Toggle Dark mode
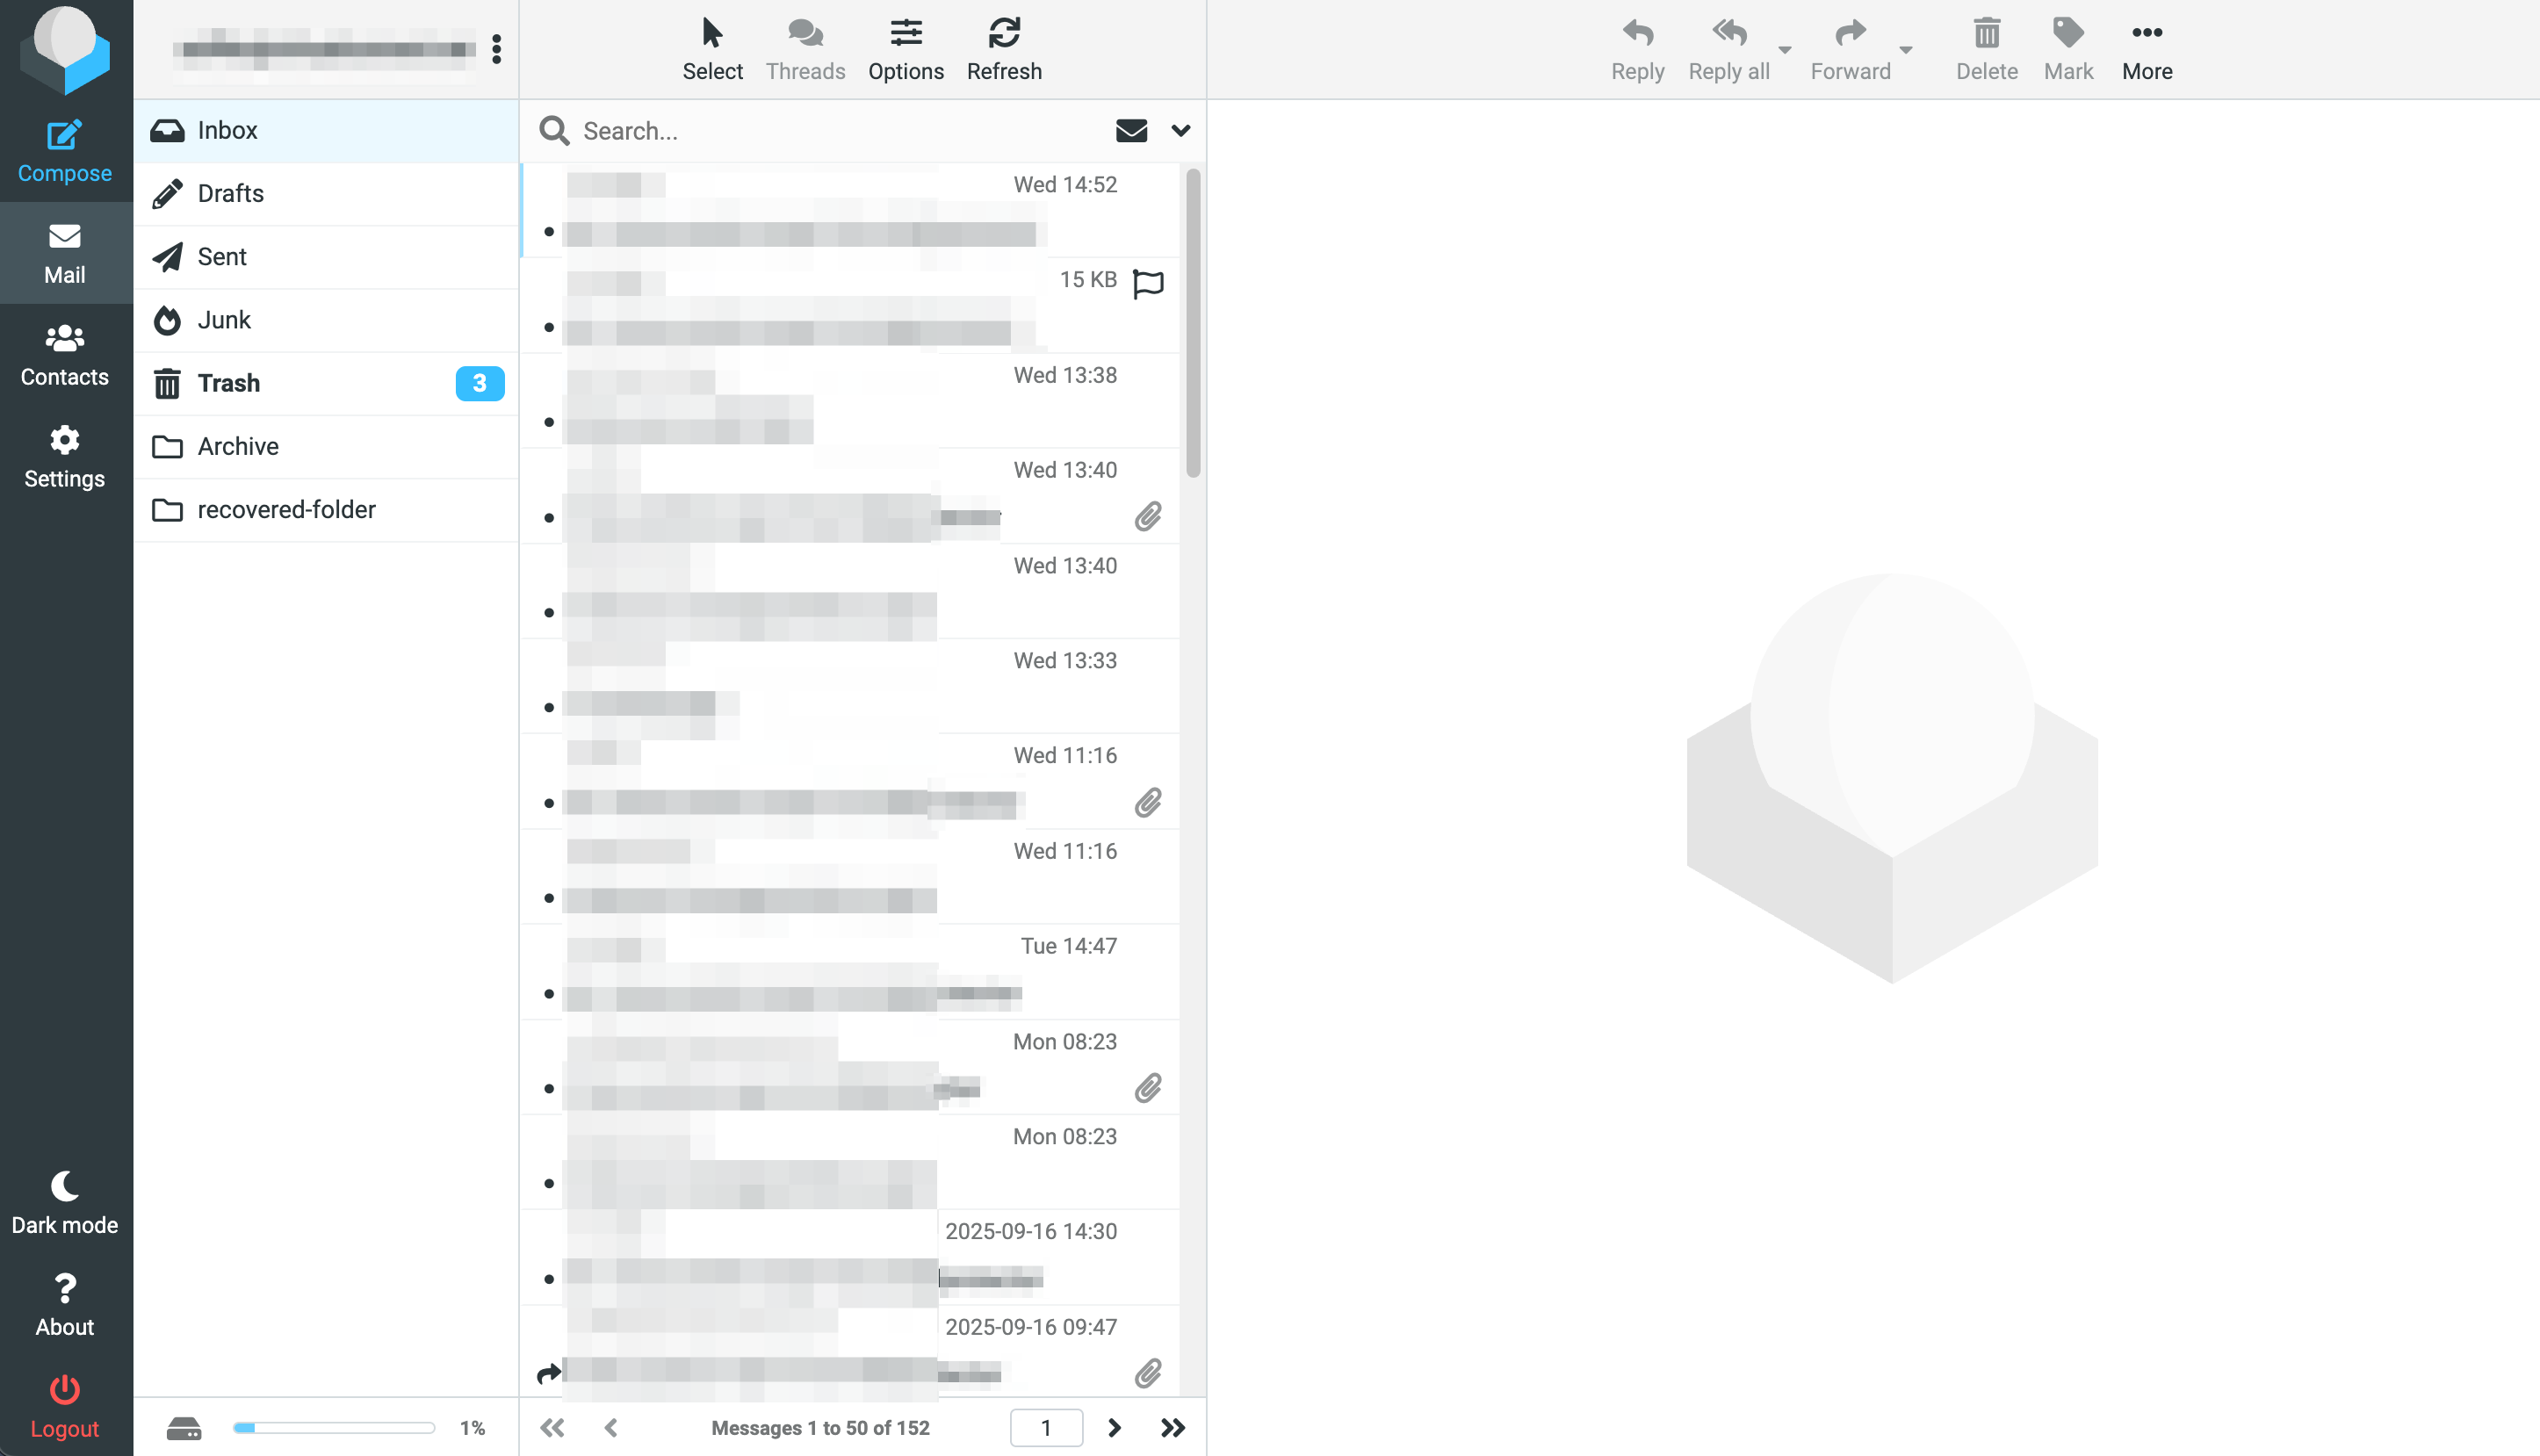 [64, 1187]
